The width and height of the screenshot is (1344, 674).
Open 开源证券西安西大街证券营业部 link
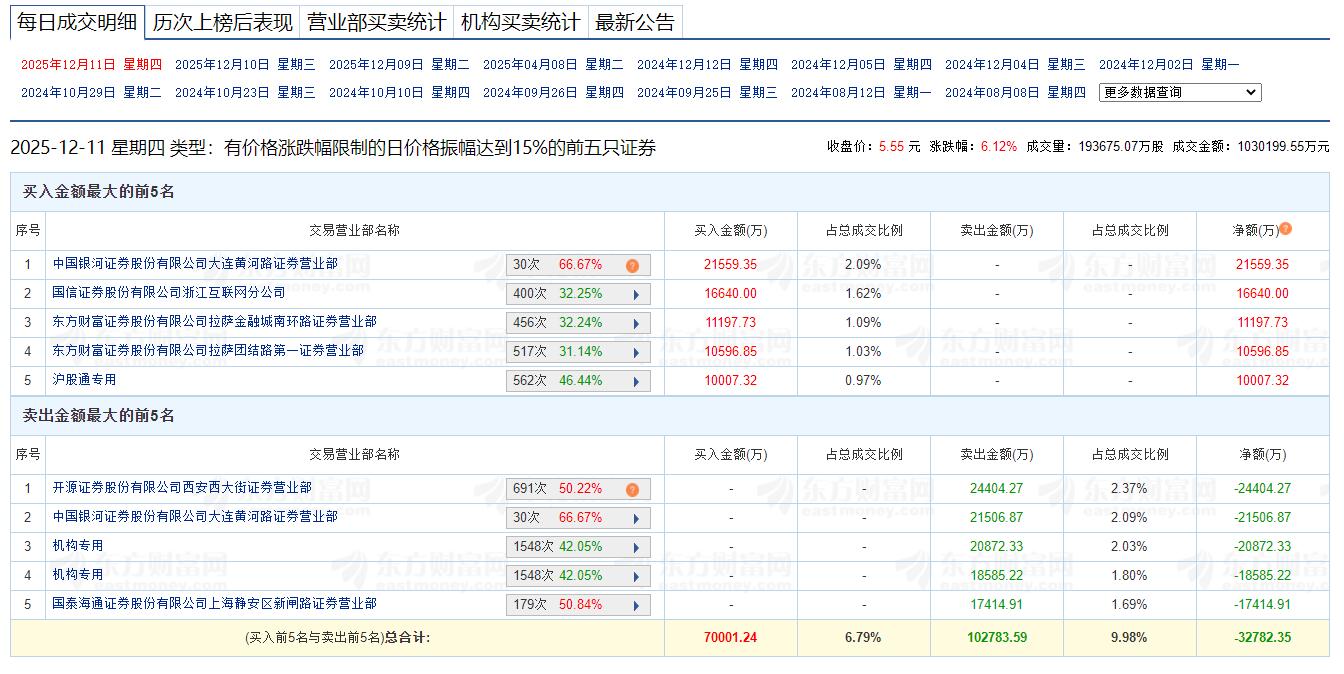[x=182, y=488]
